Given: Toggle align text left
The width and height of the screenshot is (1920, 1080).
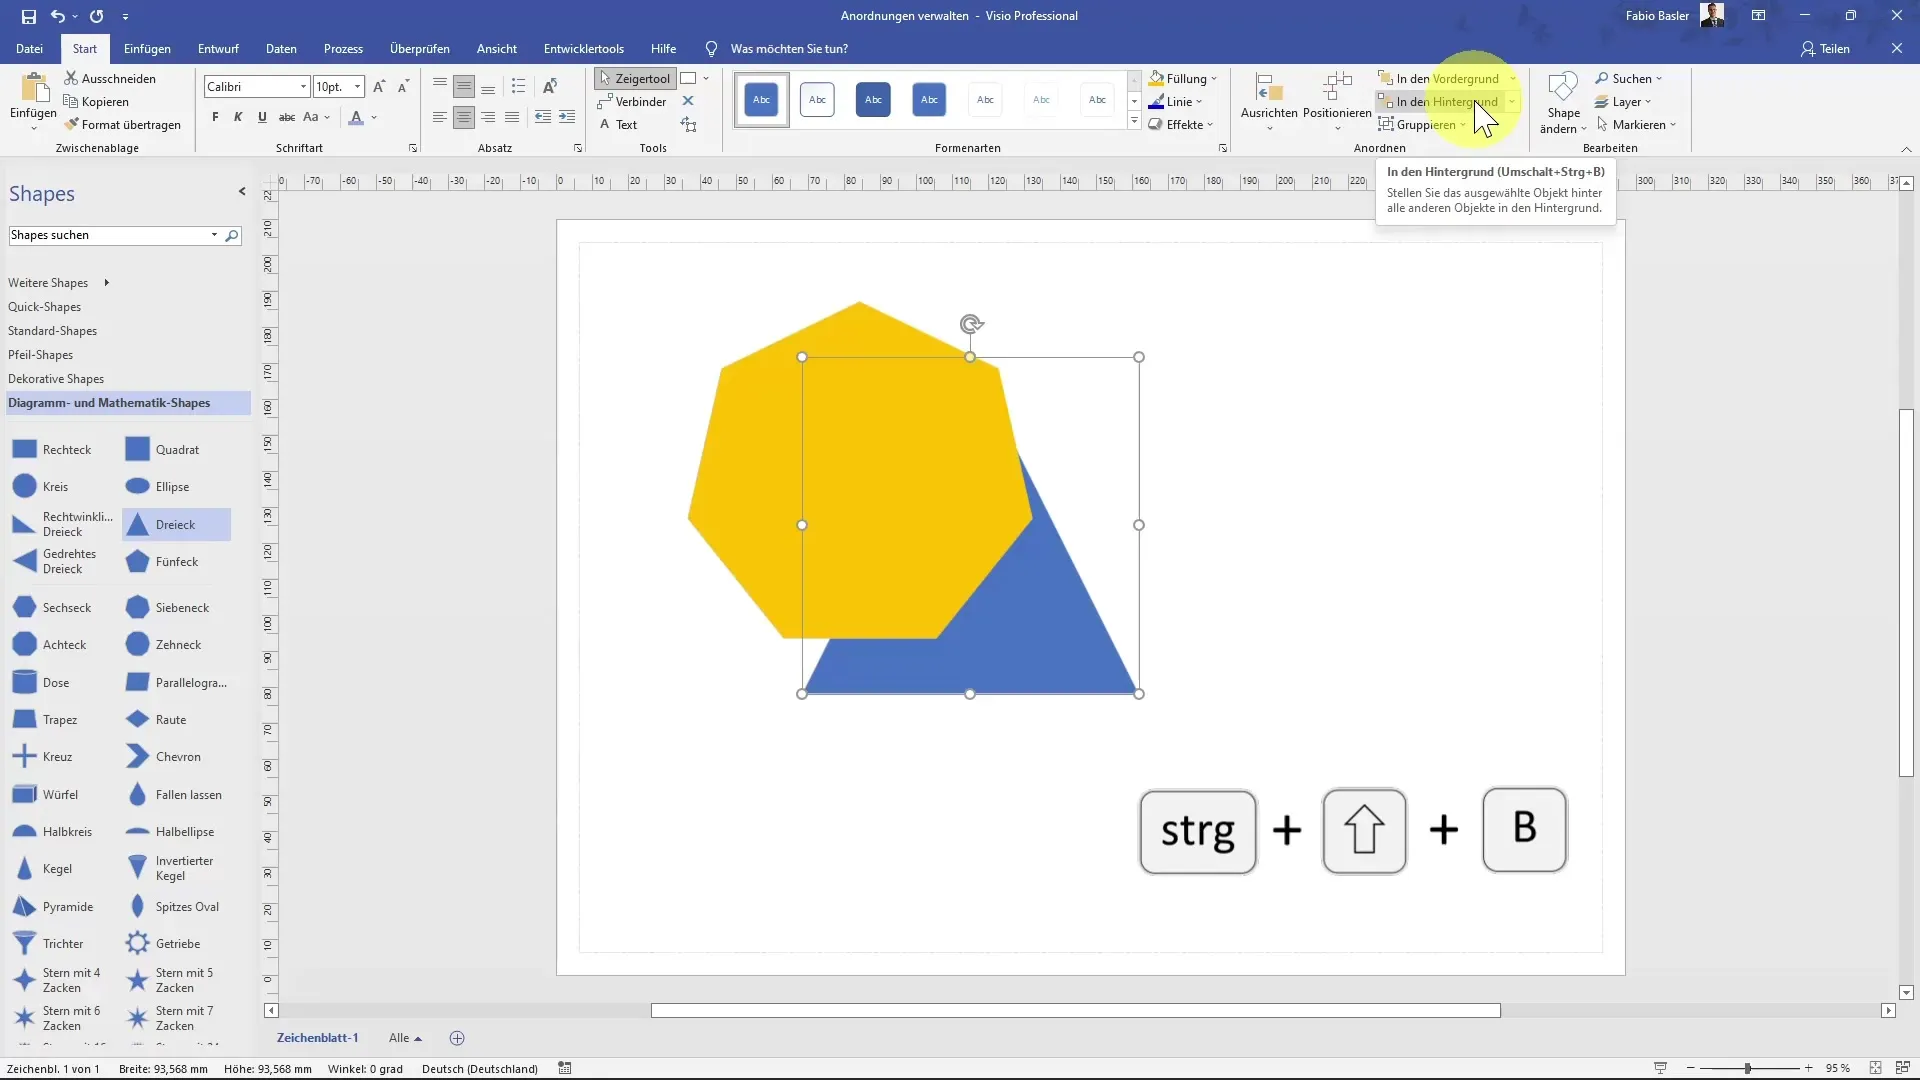Looking at the screenshot, I should [440, 117].
